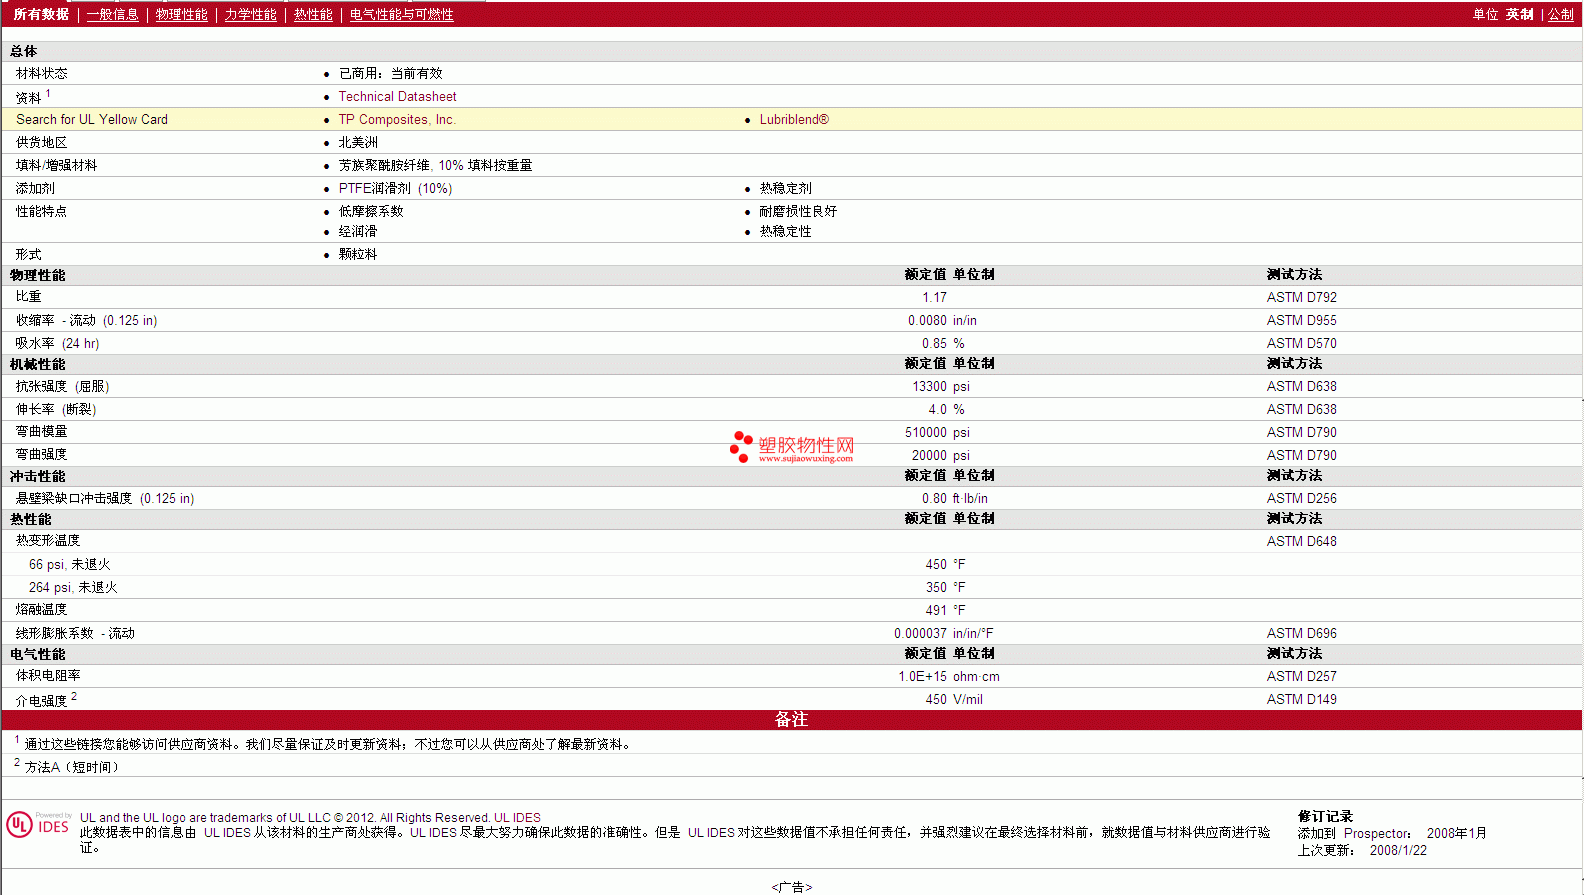Select the expansion coefficient 0.000037

click(920, 634)
